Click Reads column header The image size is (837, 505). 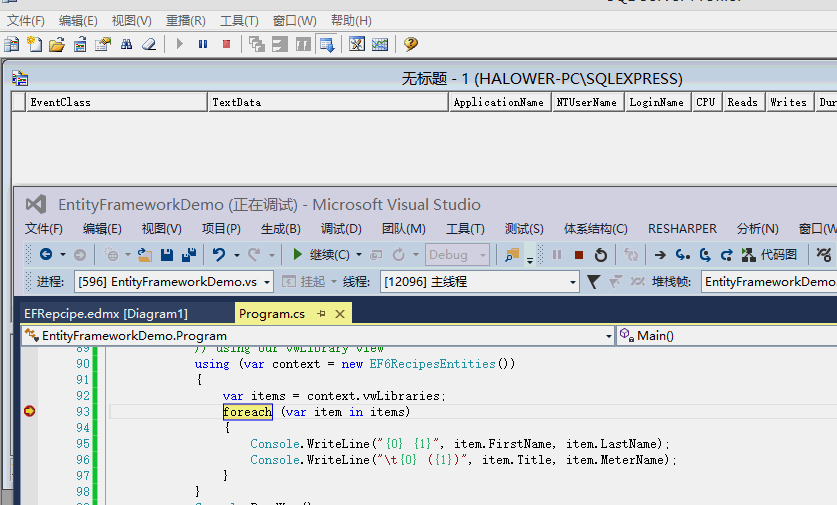[743, 102]
